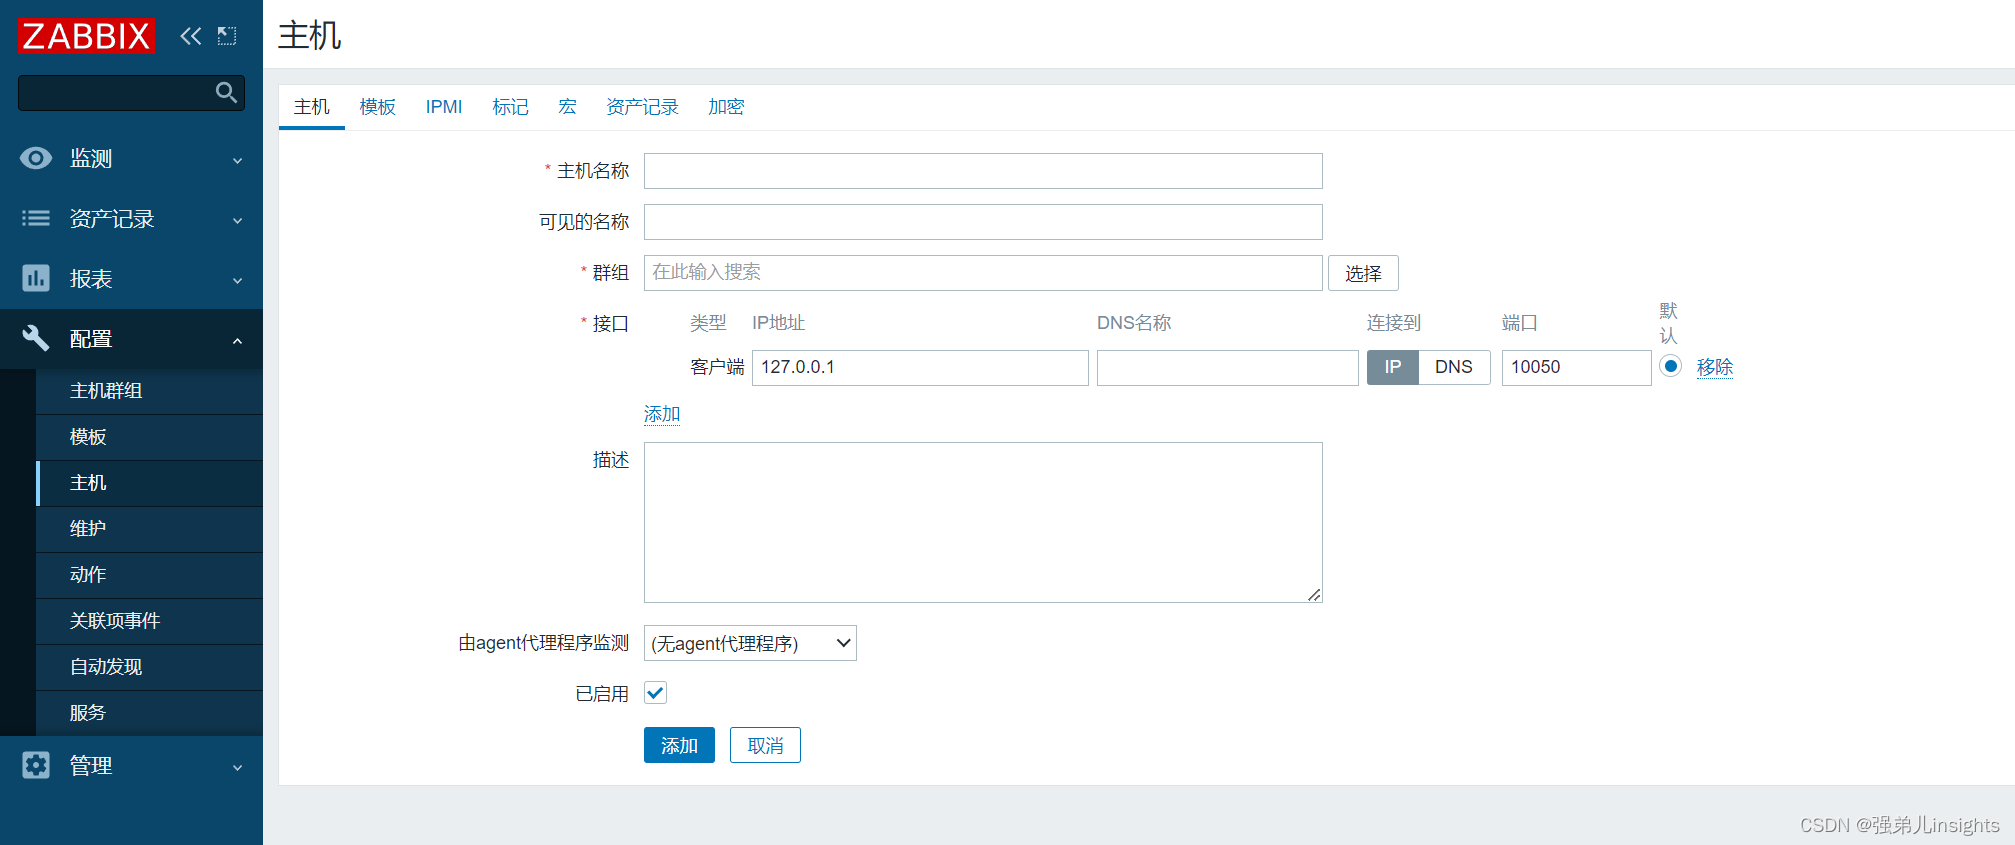
Task: Switch to the 资产记录 tab
Action: coord(642,107)
